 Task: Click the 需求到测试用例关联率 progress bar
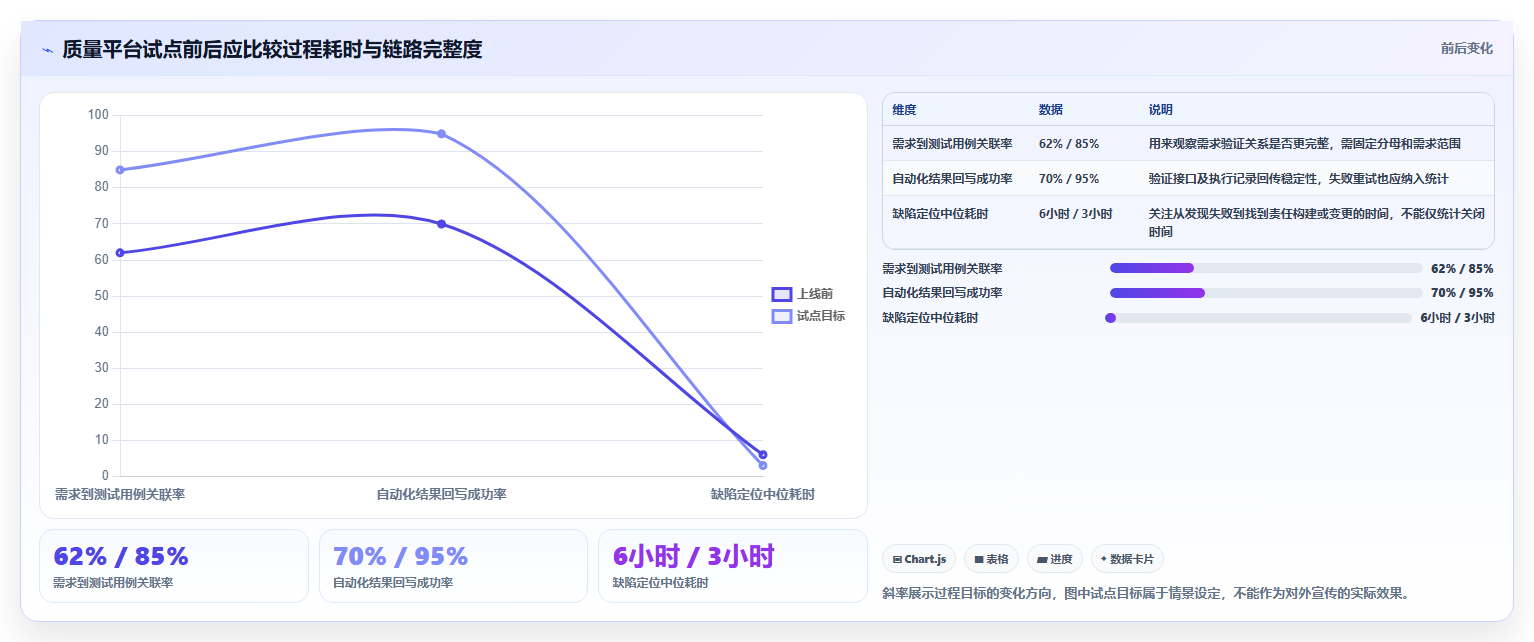[1266, 268]
